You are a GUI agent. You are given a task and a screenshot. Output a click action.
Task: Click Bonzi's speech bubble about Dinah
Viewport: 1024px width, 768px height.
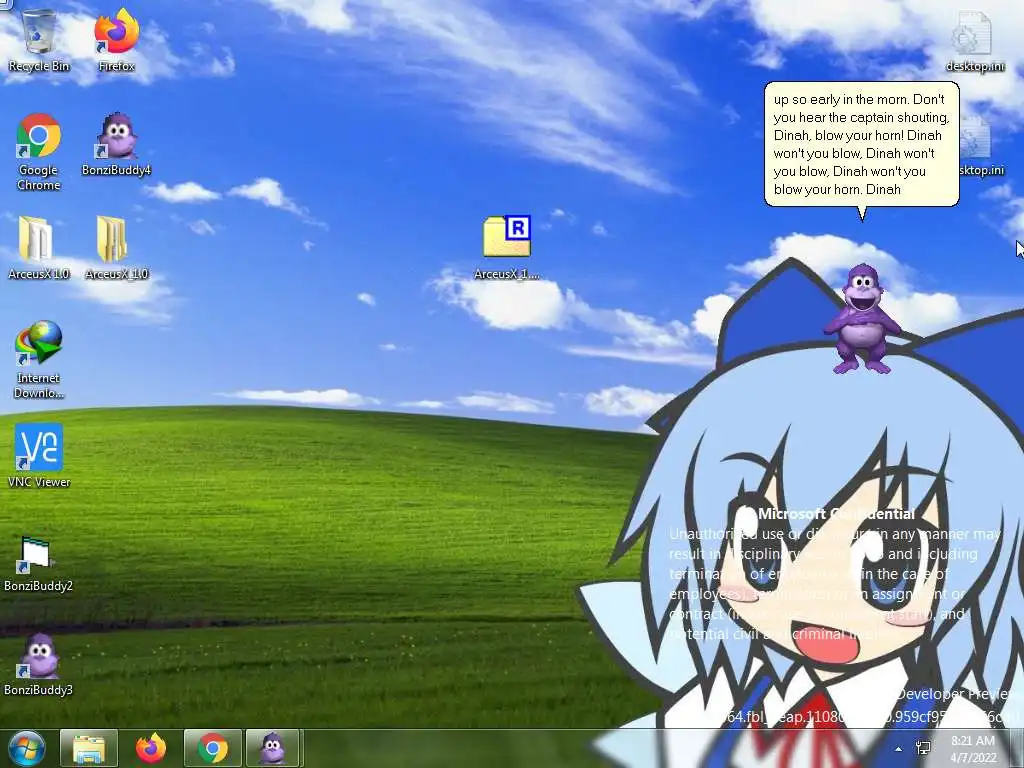[x=861, y=144]
